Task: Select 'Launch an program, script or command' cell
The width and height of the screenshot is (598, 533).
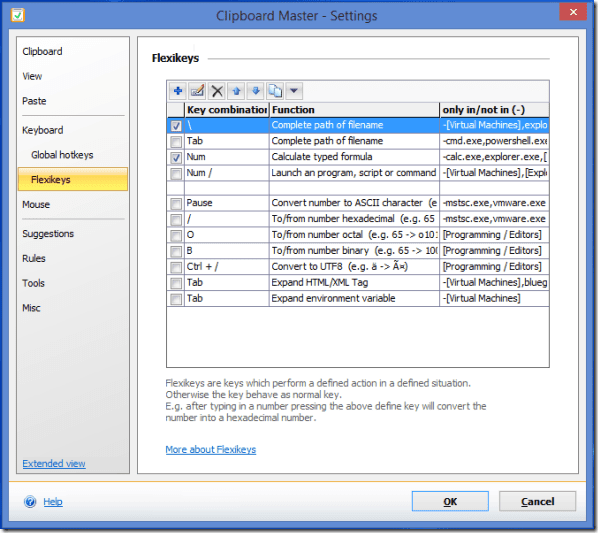Action: 354,173
